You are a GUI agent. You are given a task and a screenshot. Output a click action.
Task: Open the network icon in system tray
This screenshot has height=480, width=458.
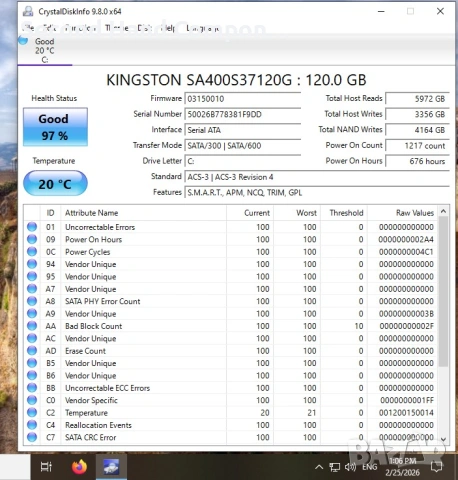335,467
